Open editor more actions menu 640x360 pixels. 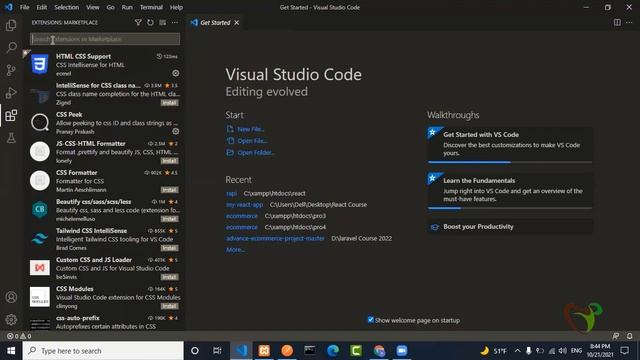(x=629, y=22)
